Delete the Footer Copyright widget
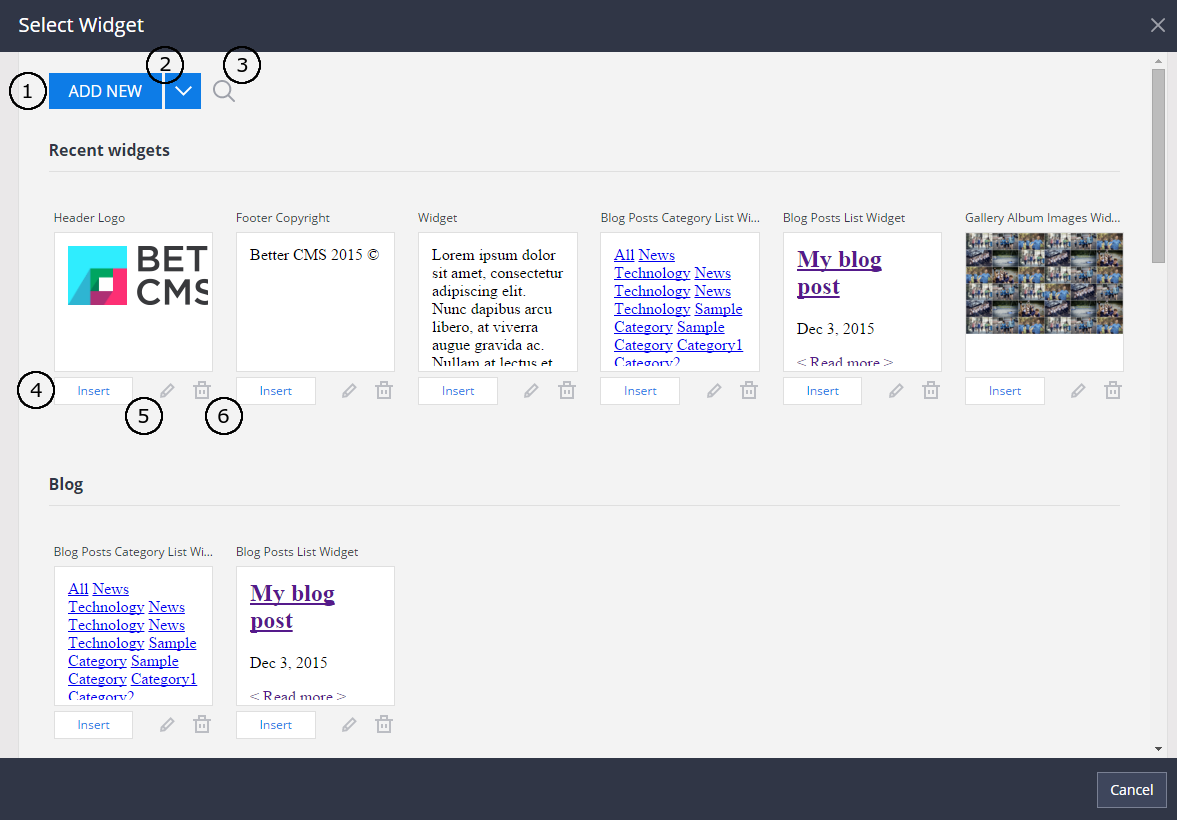This screenshot has width=1177, height=820. pyautogui.click(x=383, y=390)
